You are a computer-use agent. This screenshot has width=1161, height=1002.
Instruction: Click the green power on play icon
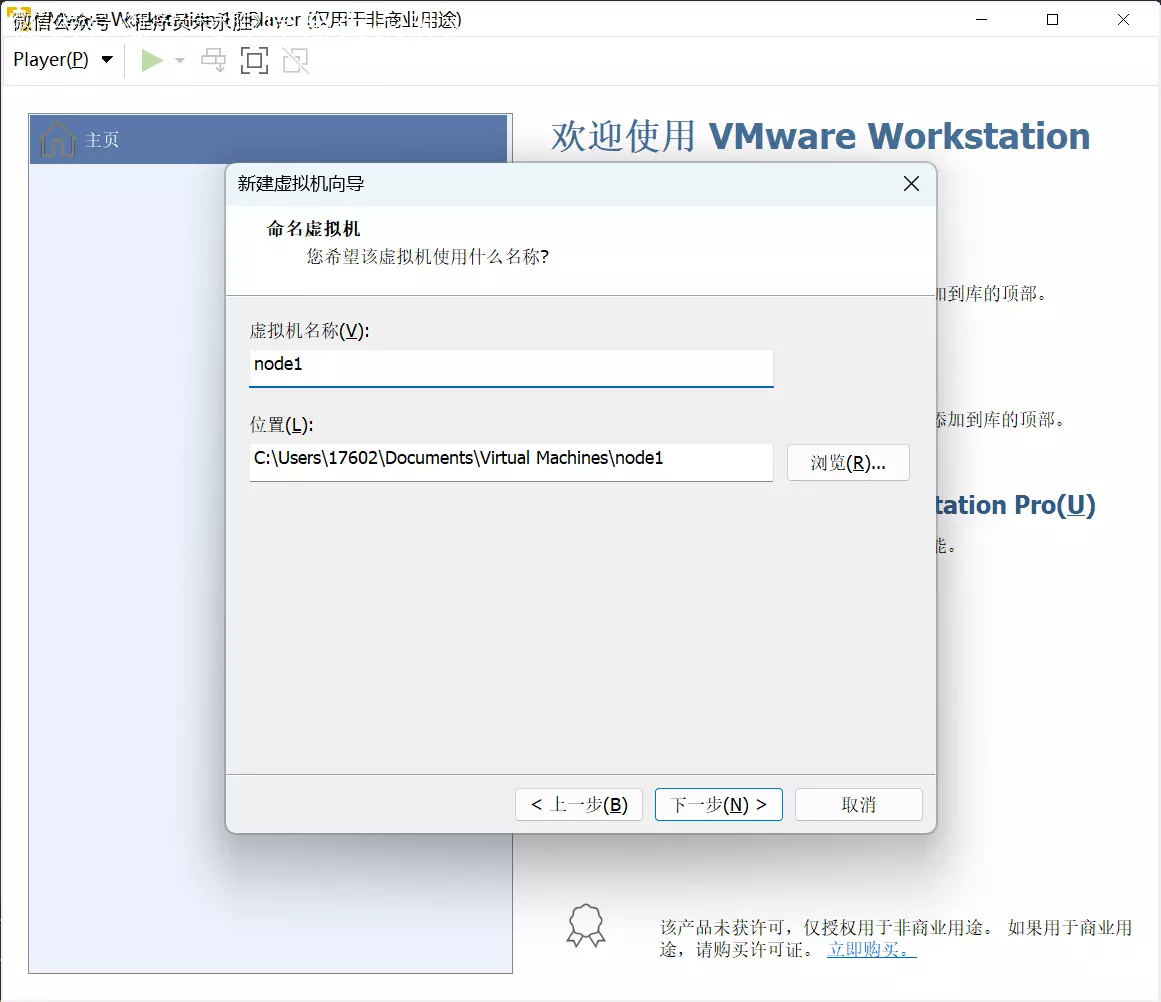tap(152, 61)
